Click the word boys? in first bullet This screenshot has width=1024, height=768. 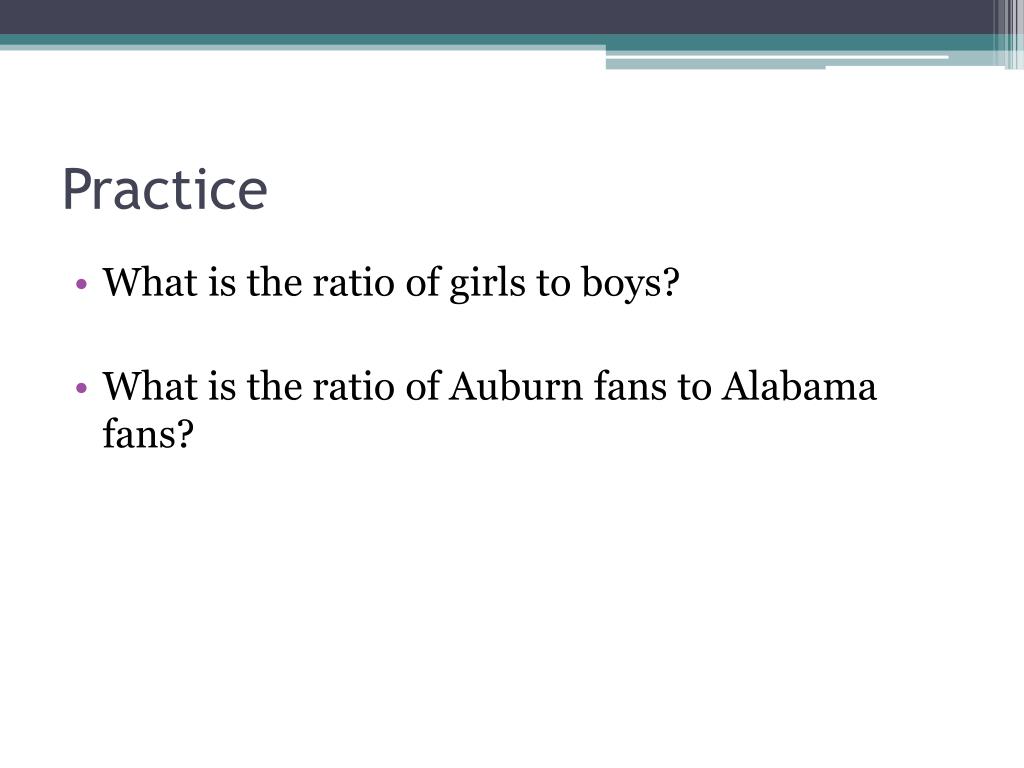click(x=631, y=285)
